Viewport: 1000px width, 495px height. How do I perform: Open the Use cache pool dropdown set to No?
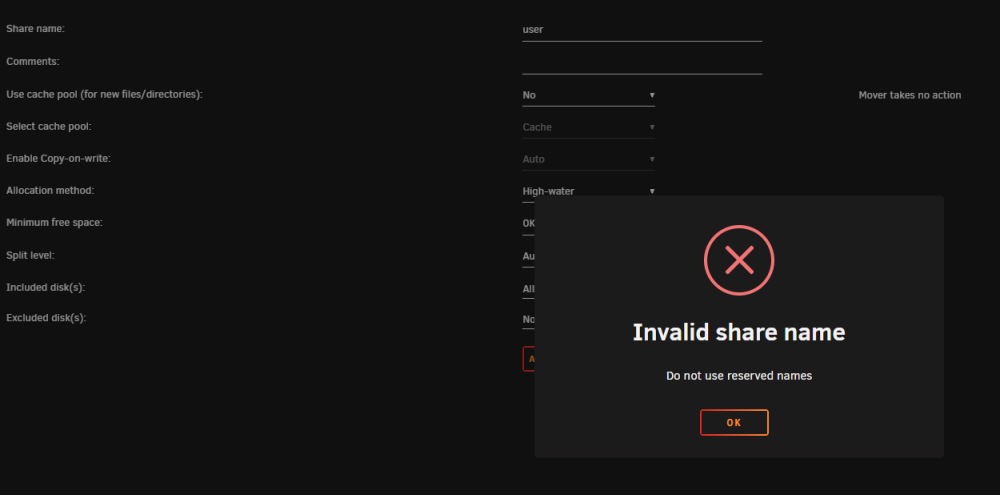[589, 95]
